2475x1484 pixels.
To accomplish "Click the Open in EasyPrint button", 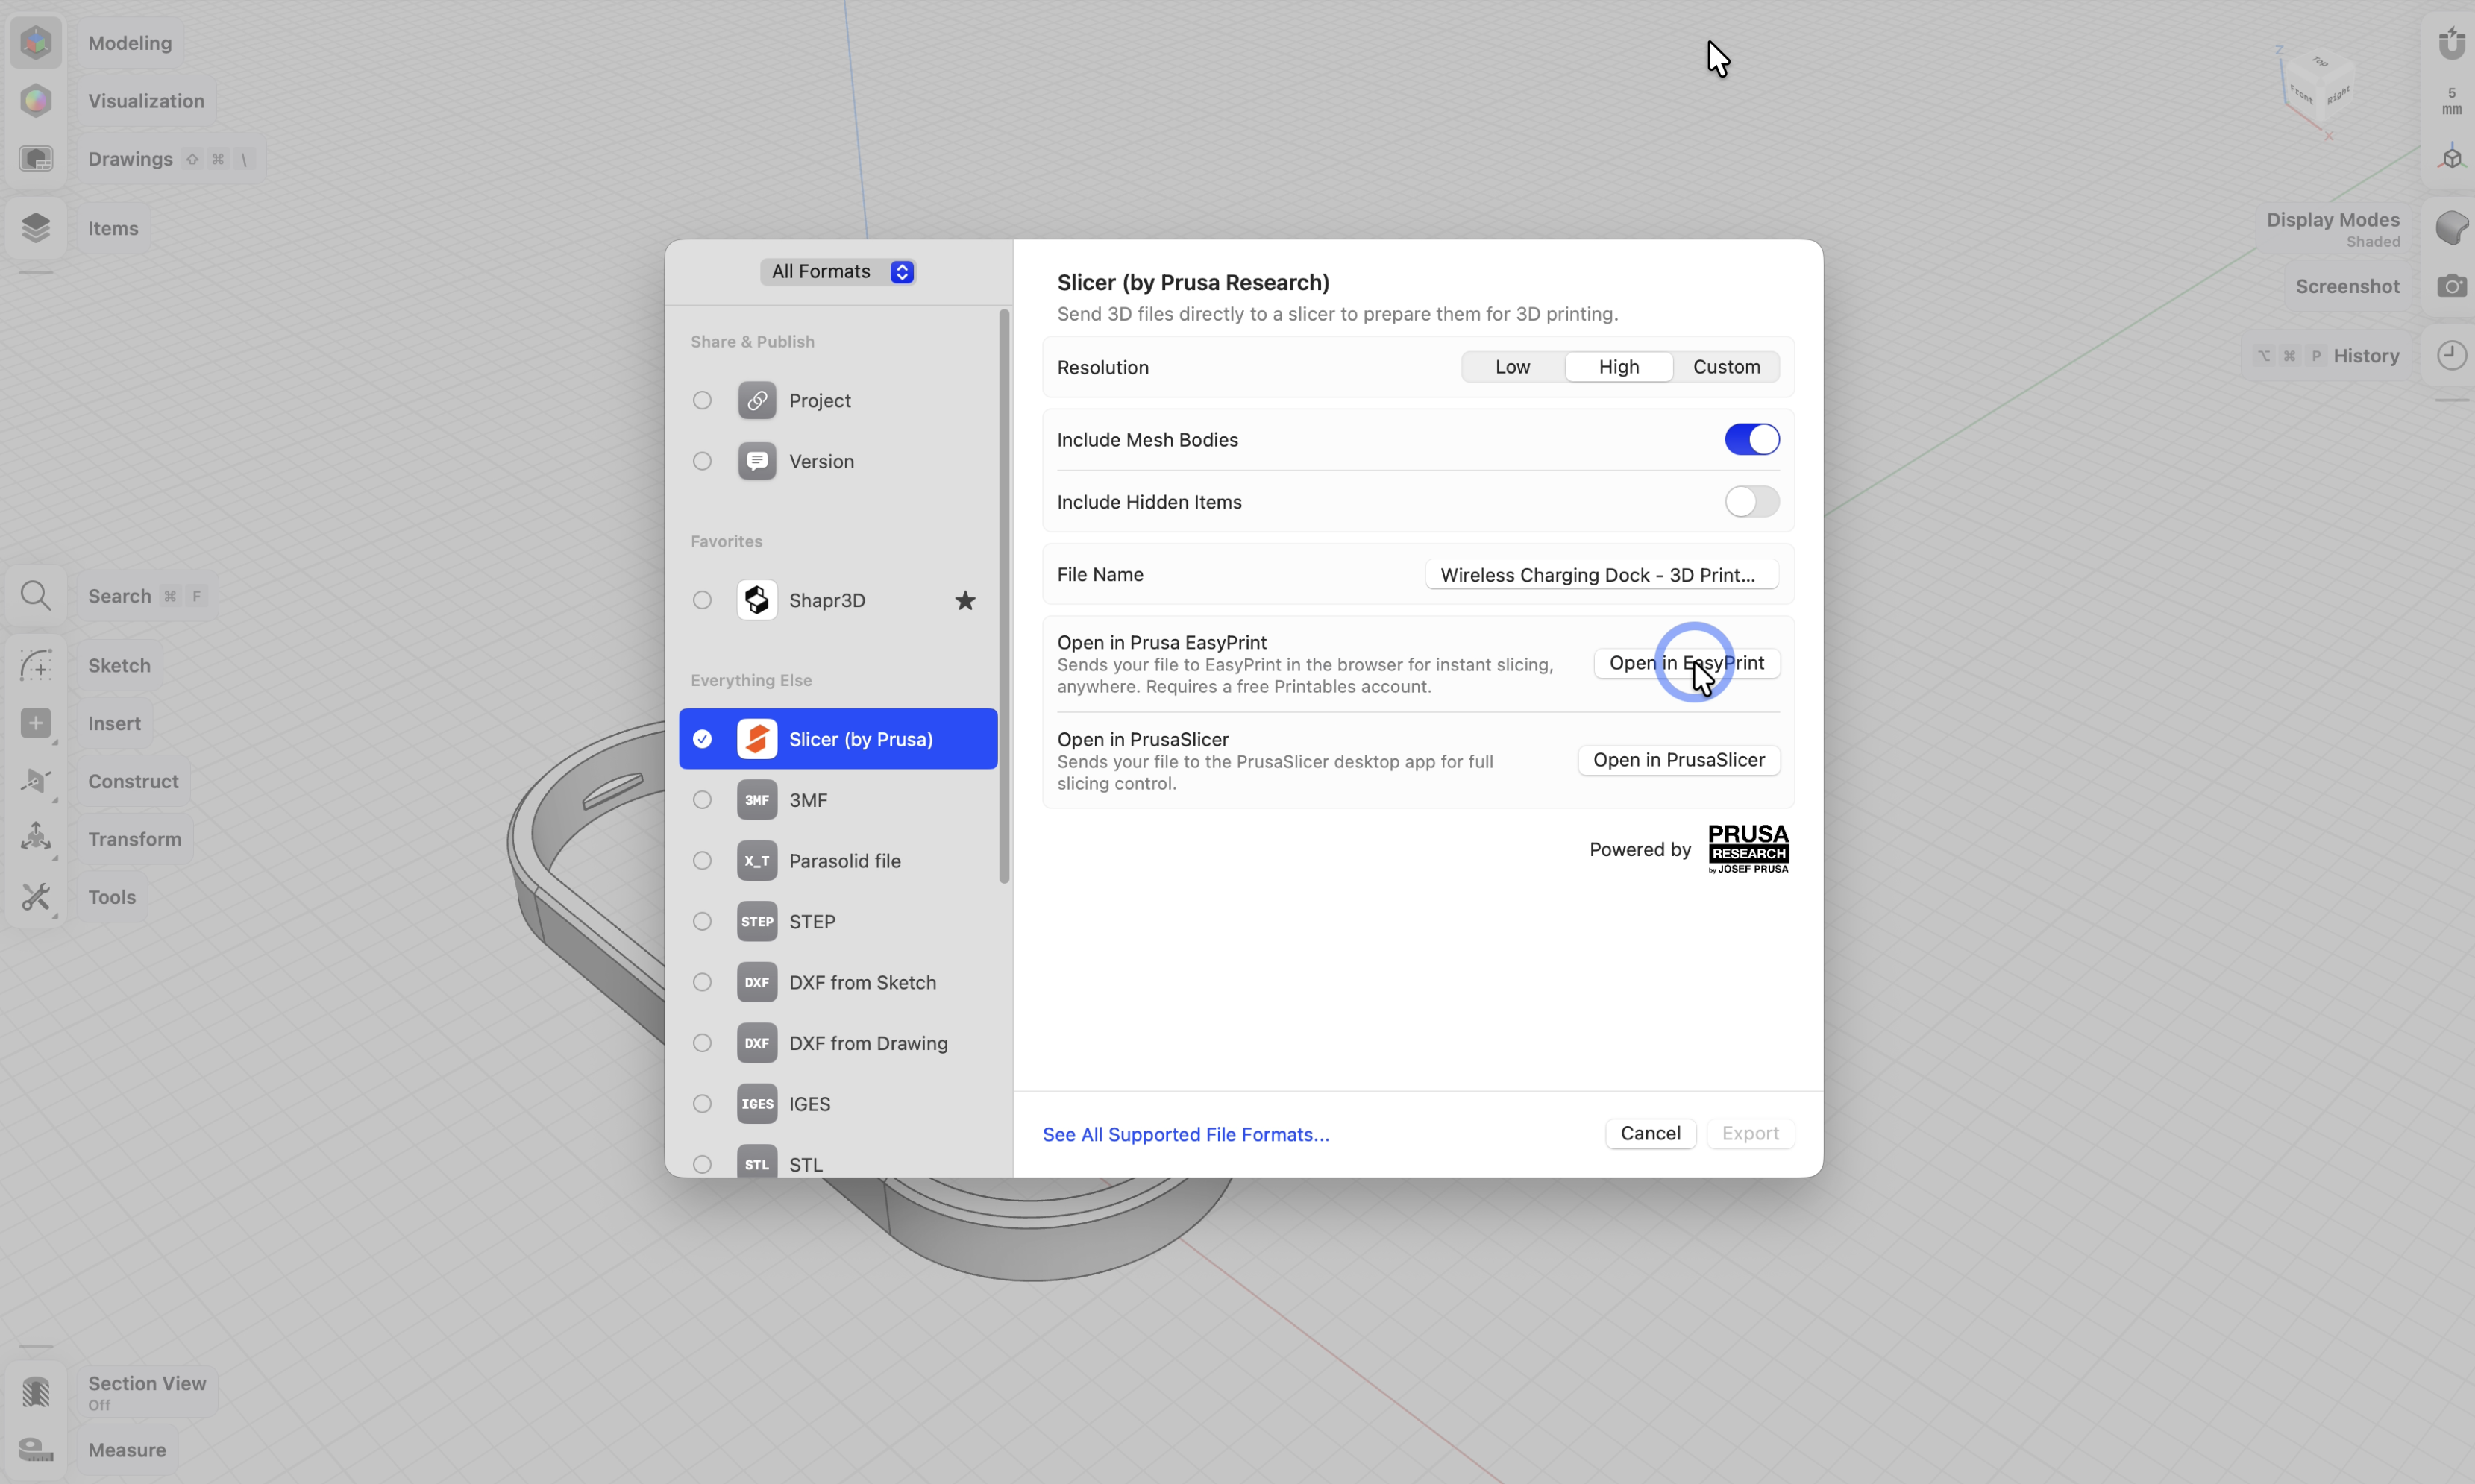I will [1687, 663].
